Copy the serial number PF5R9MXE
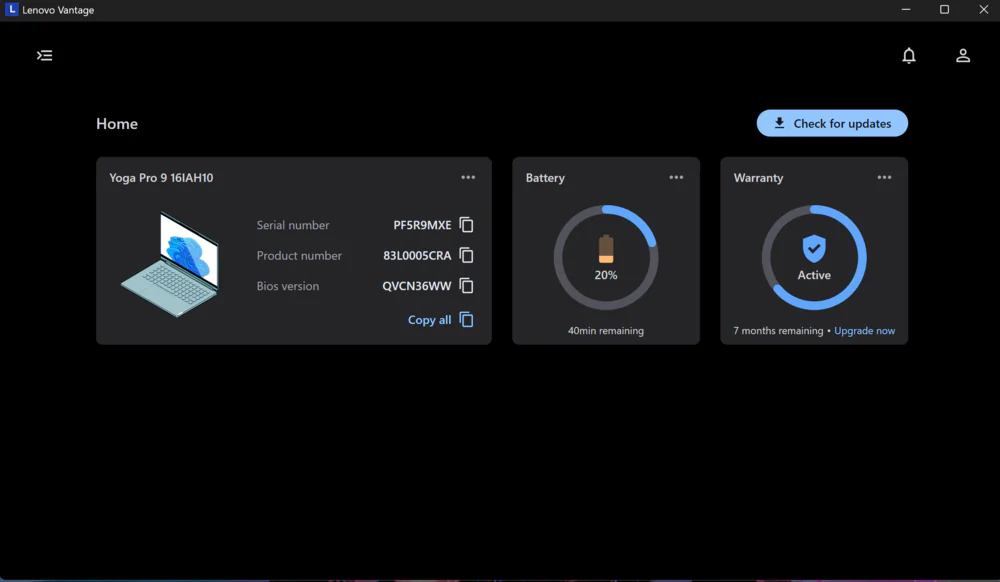 pyautogui.click(x=466, y=225)
